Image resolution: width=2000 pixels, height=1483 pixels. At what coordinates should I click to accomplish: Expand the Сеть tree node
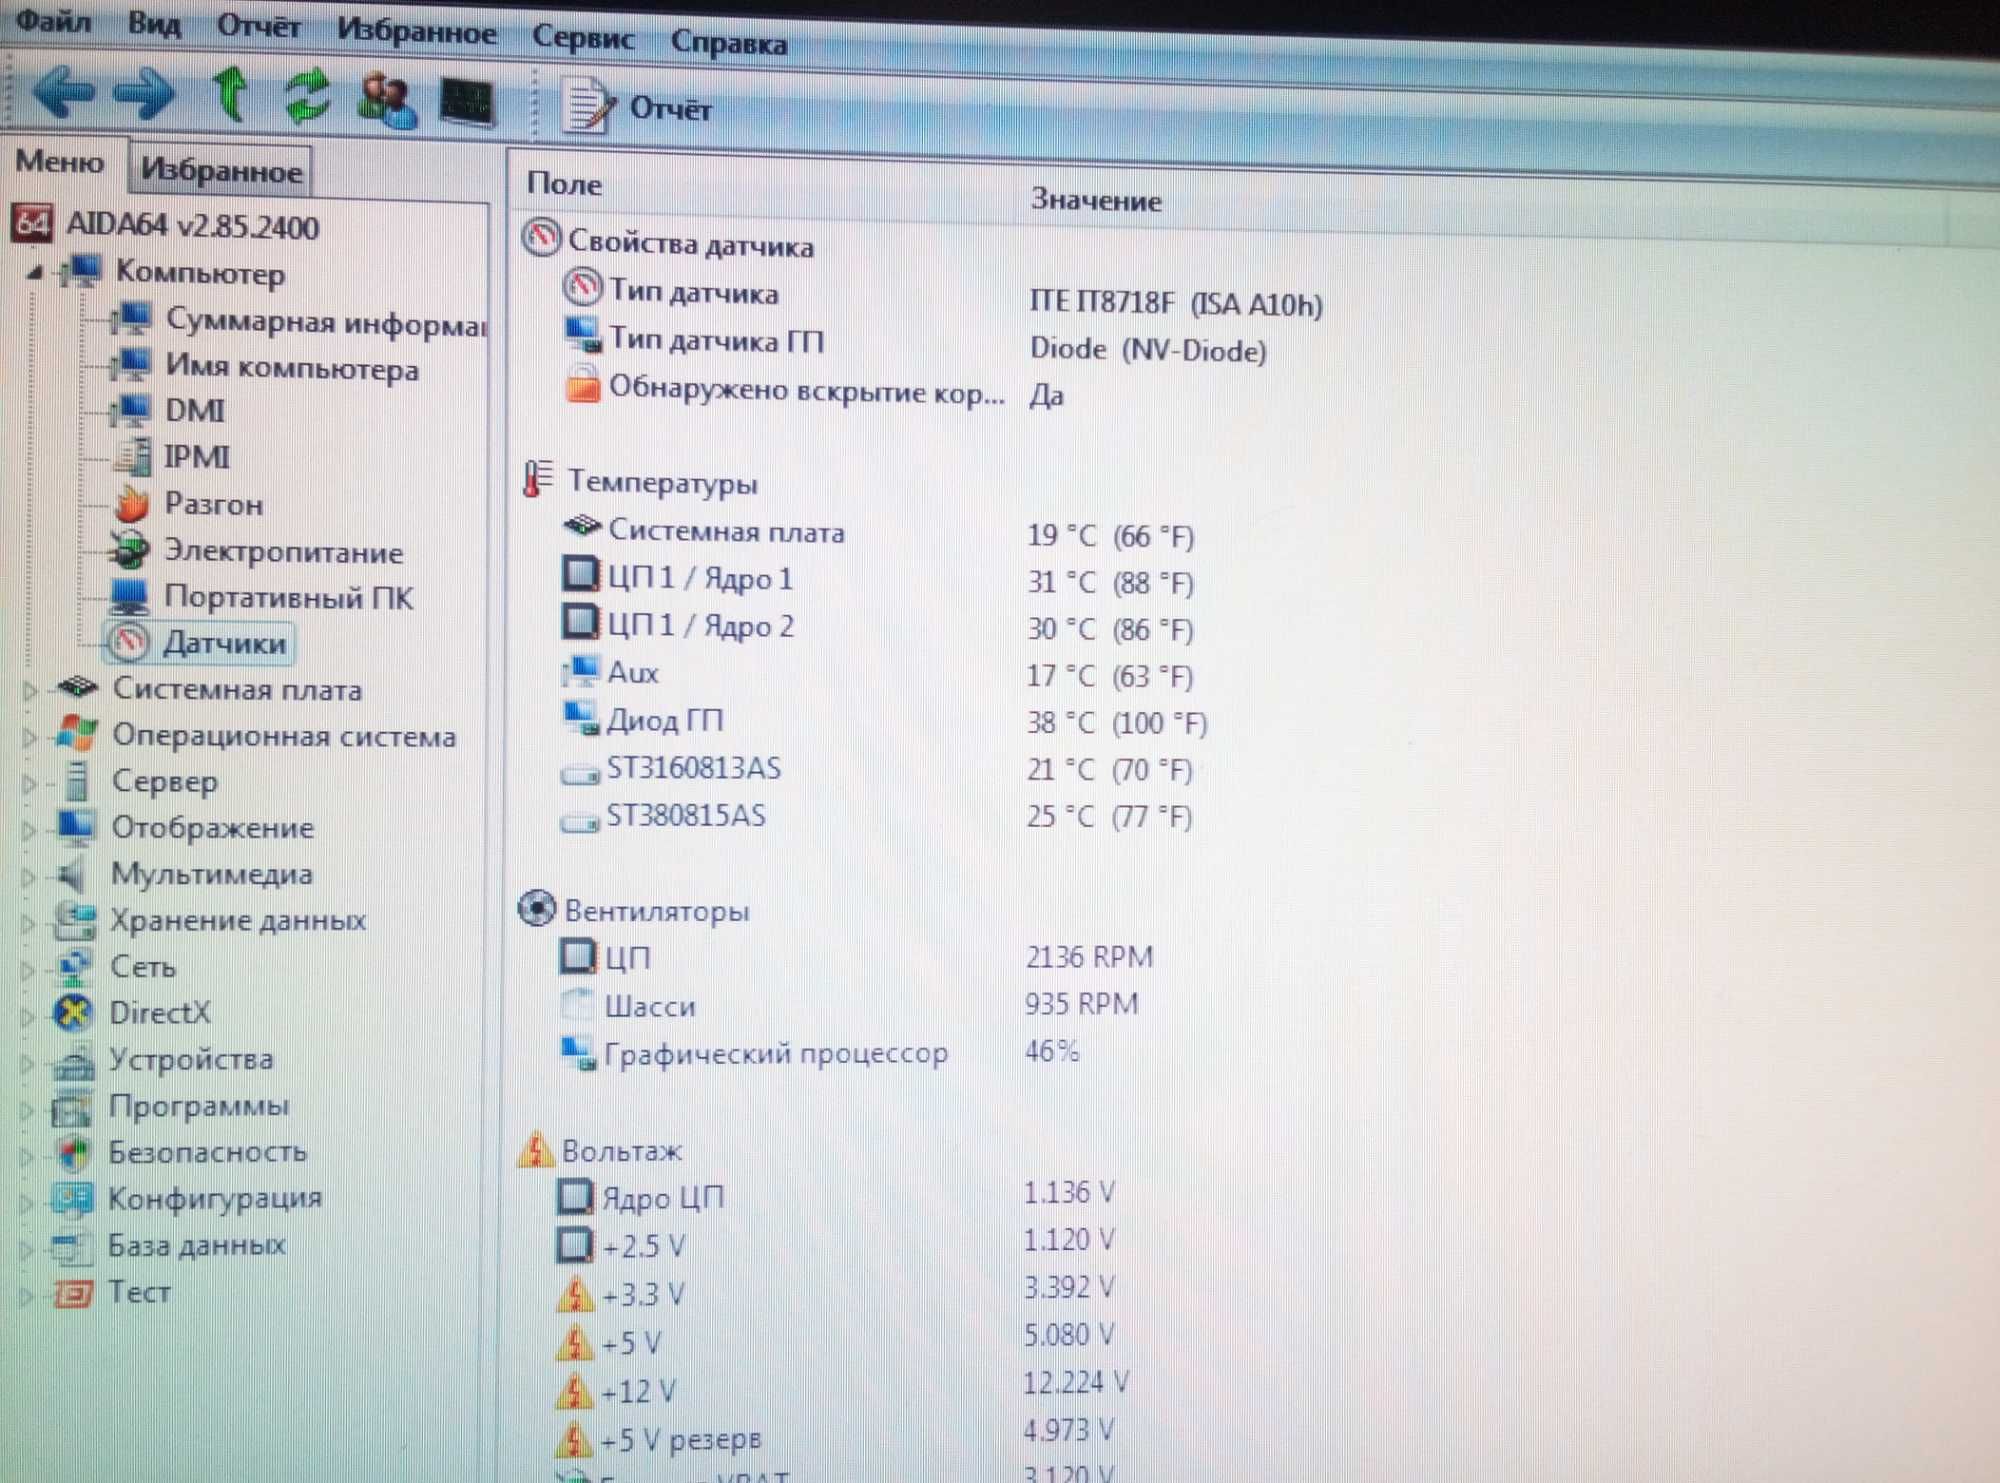click(28, 969)
